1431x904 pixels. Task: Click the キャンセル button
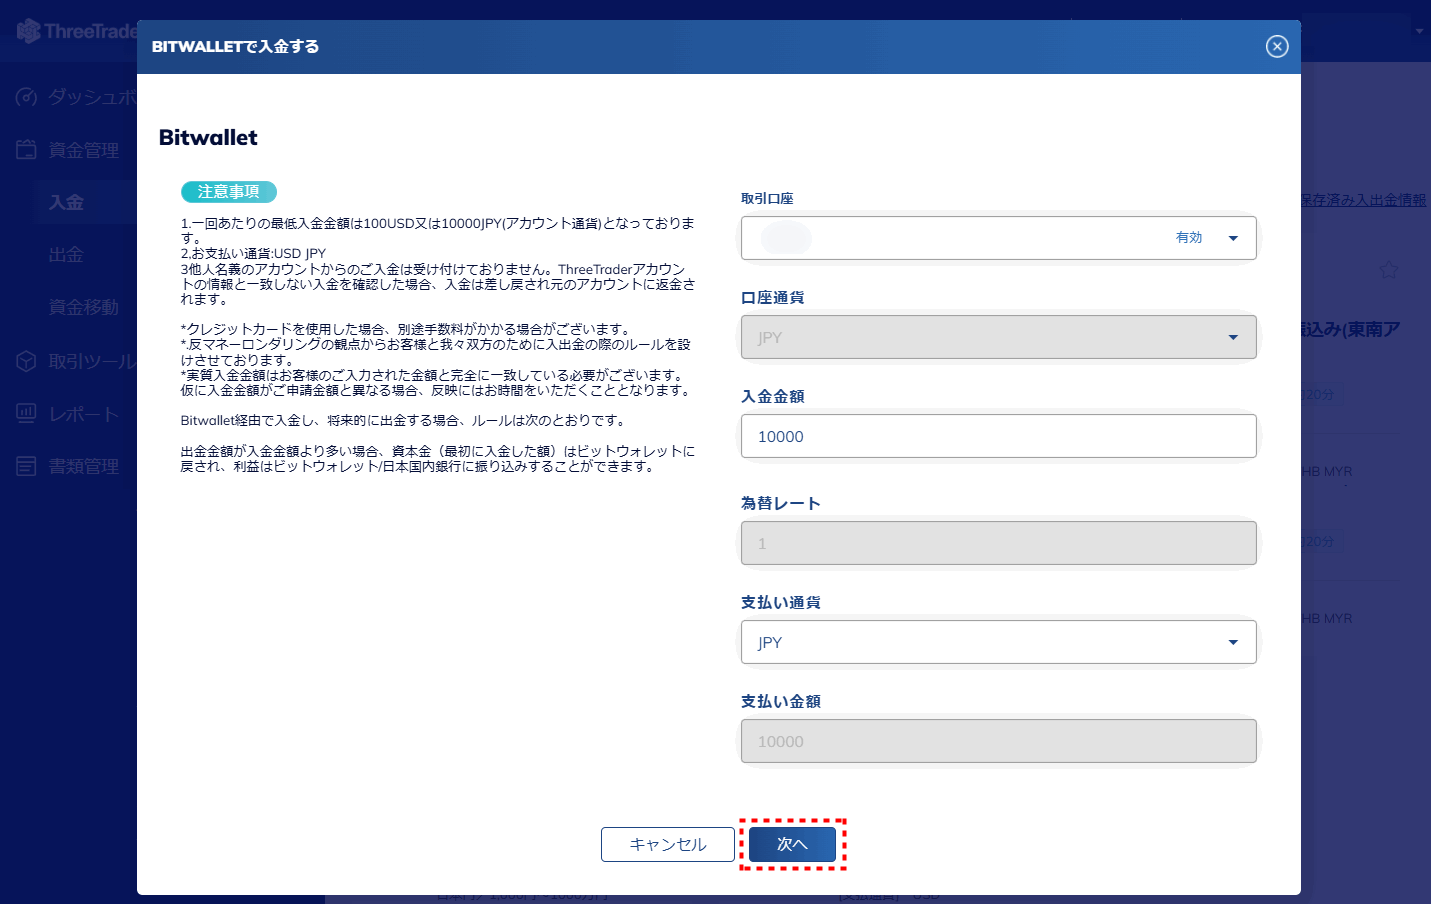point(668,844)
